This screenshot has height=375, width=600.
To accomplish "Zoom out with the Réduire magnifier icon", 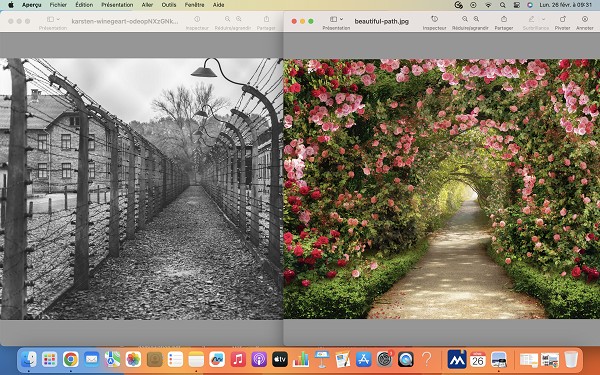I will point(465,19).
